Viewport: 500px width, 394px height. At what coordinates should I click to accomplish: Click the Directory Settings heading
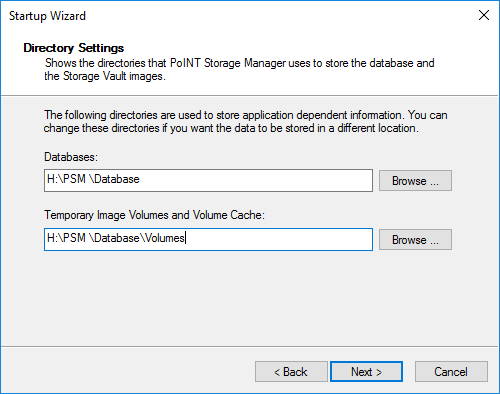pyautogui.click(x=74, y=48)
